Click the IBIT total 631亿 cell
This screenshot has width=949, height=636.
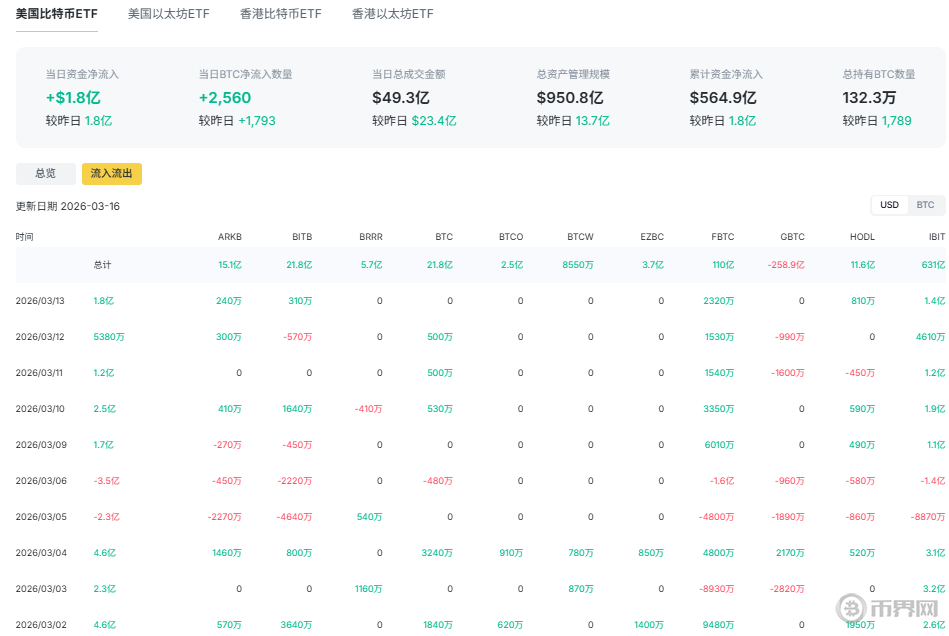pyautogui.click(x=933, y=265)
